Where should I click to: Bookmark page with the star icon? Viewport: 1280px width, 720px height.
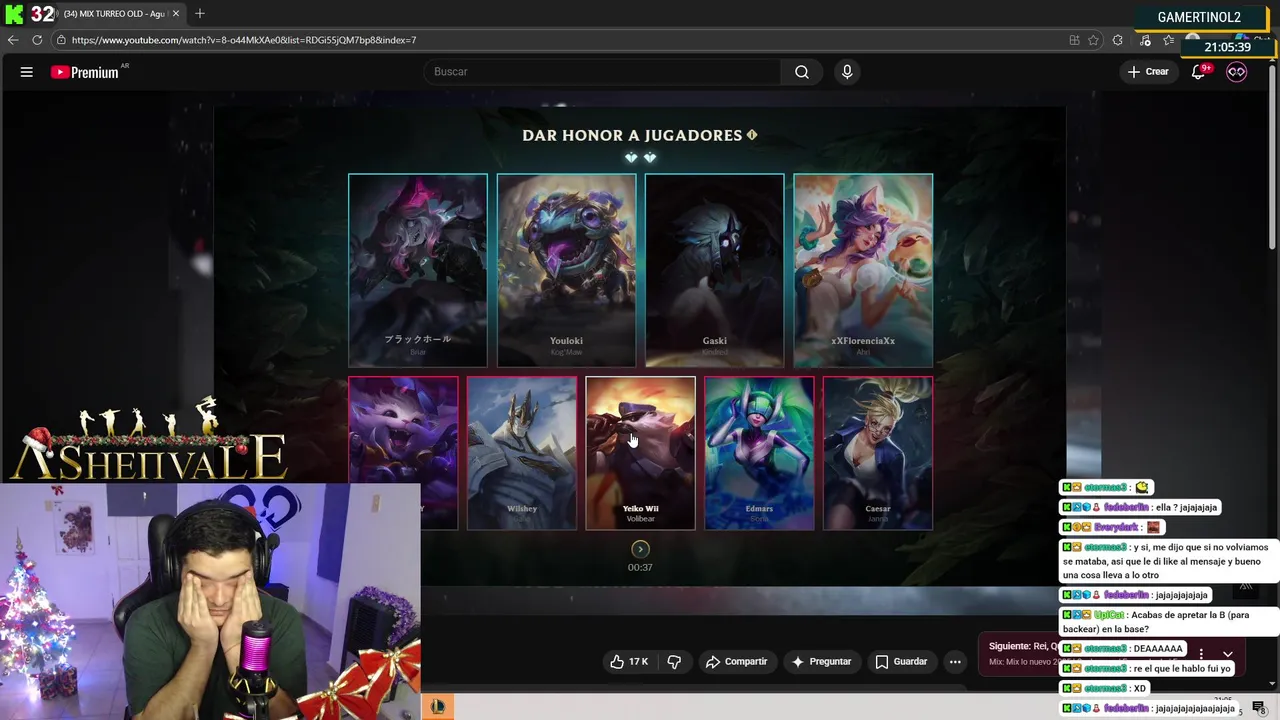(x=1093, y=40)
